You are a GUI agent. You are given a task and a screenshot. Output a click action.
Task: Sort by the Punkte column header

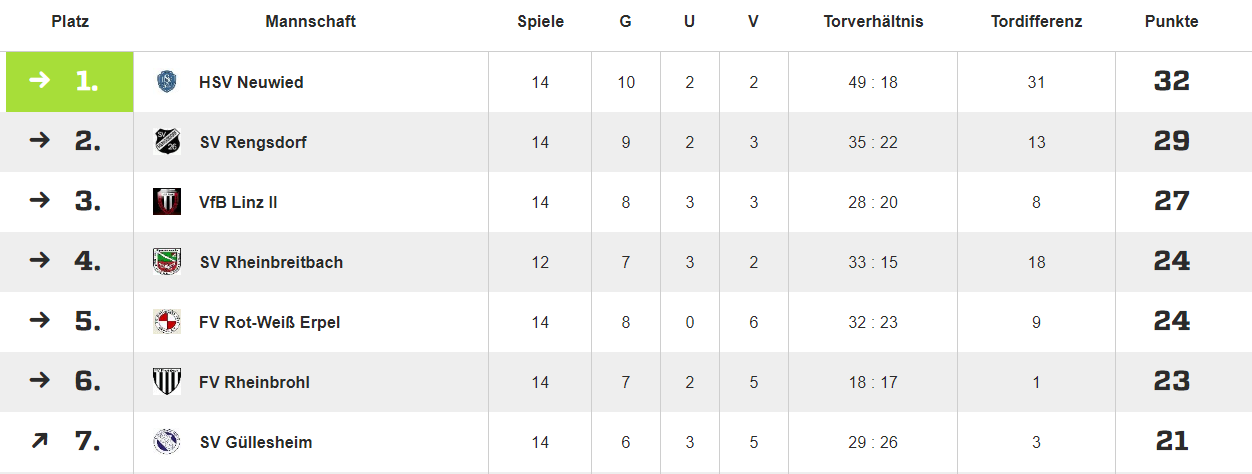point(1171,21)
